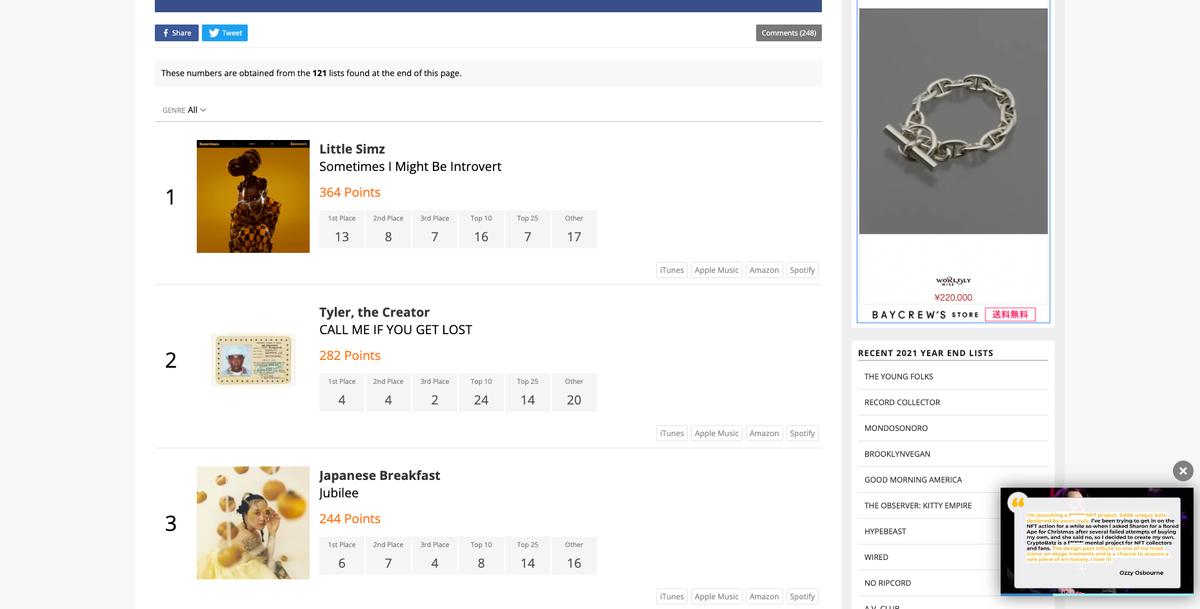
Task: Open Jubilee album title link
Action: click(339, 493)
